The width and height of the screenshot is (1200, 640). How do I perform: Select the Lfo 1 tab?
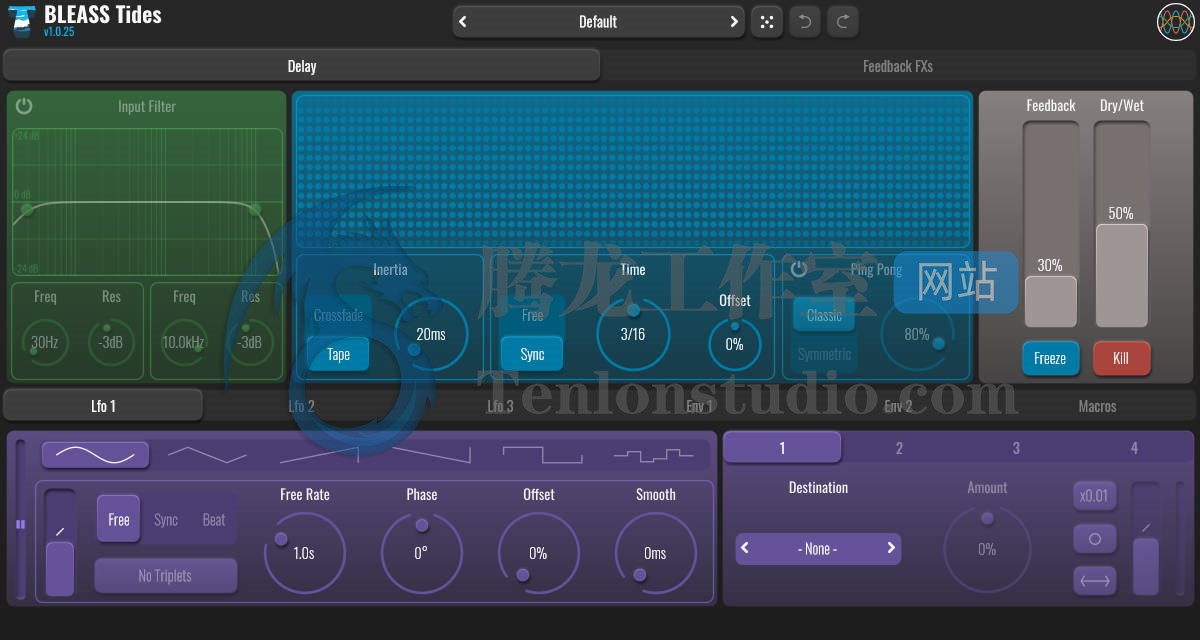103,406
